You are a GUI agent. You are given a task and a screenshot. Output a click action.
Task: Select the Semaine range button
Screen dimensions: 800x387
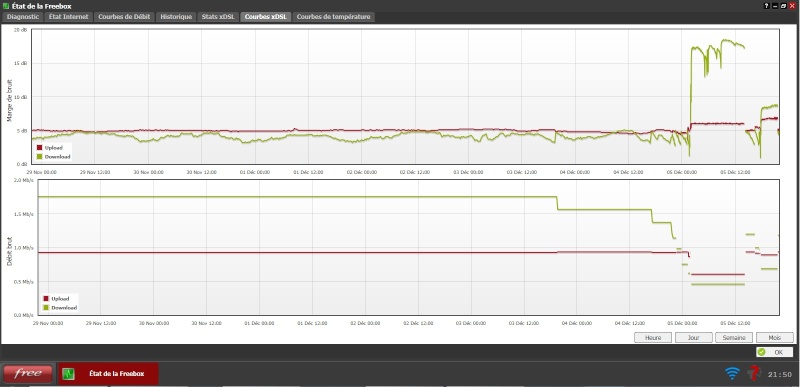[734, 338]
